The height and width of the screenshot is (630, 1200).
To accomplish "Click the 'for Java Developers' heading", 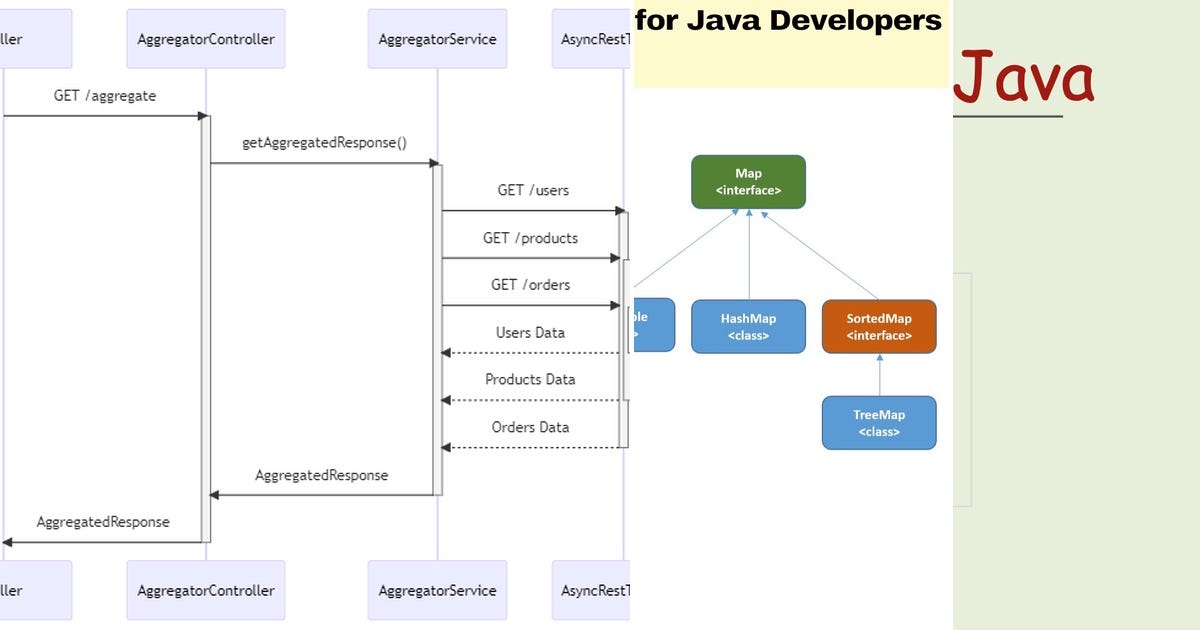I will [790, 19].
